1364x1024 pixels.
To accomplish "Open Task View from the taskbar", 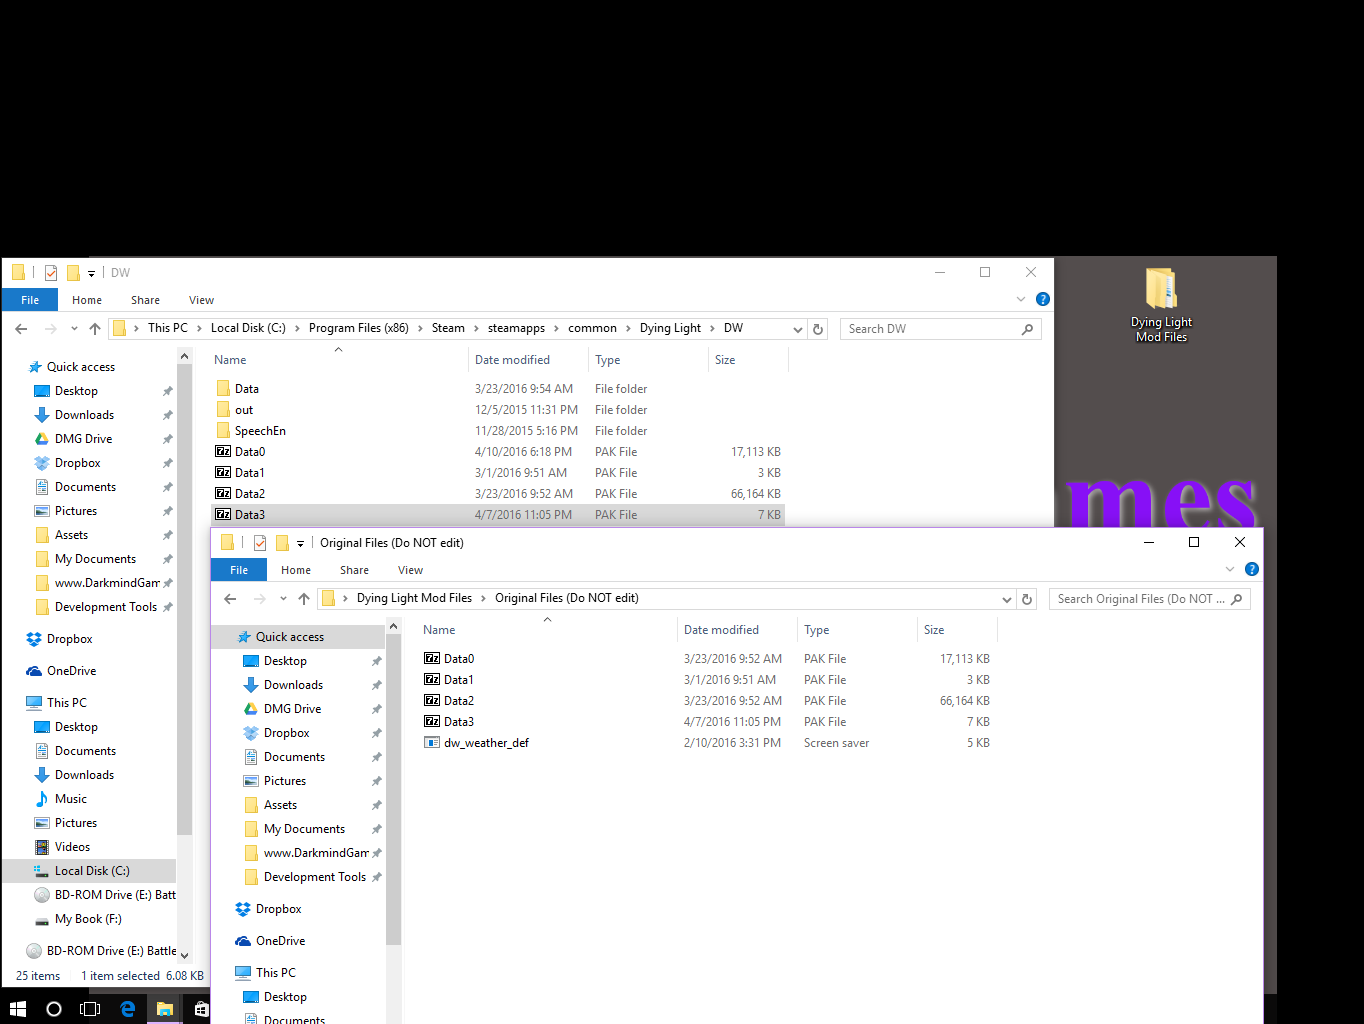I will click(90, 1009).
